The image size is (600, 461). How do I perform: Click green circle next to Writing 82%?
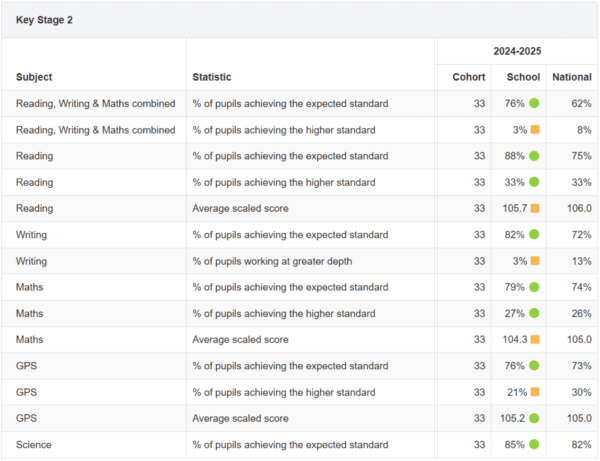[x=535, y=235]
